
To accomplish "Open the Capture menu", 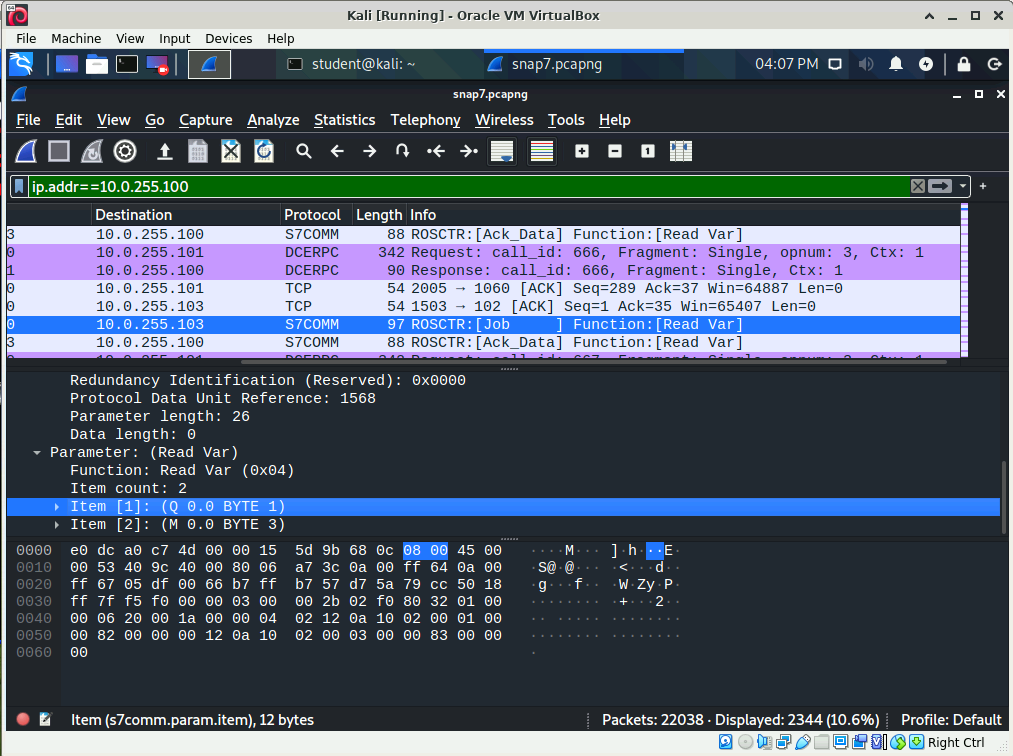I will [205, 120].
